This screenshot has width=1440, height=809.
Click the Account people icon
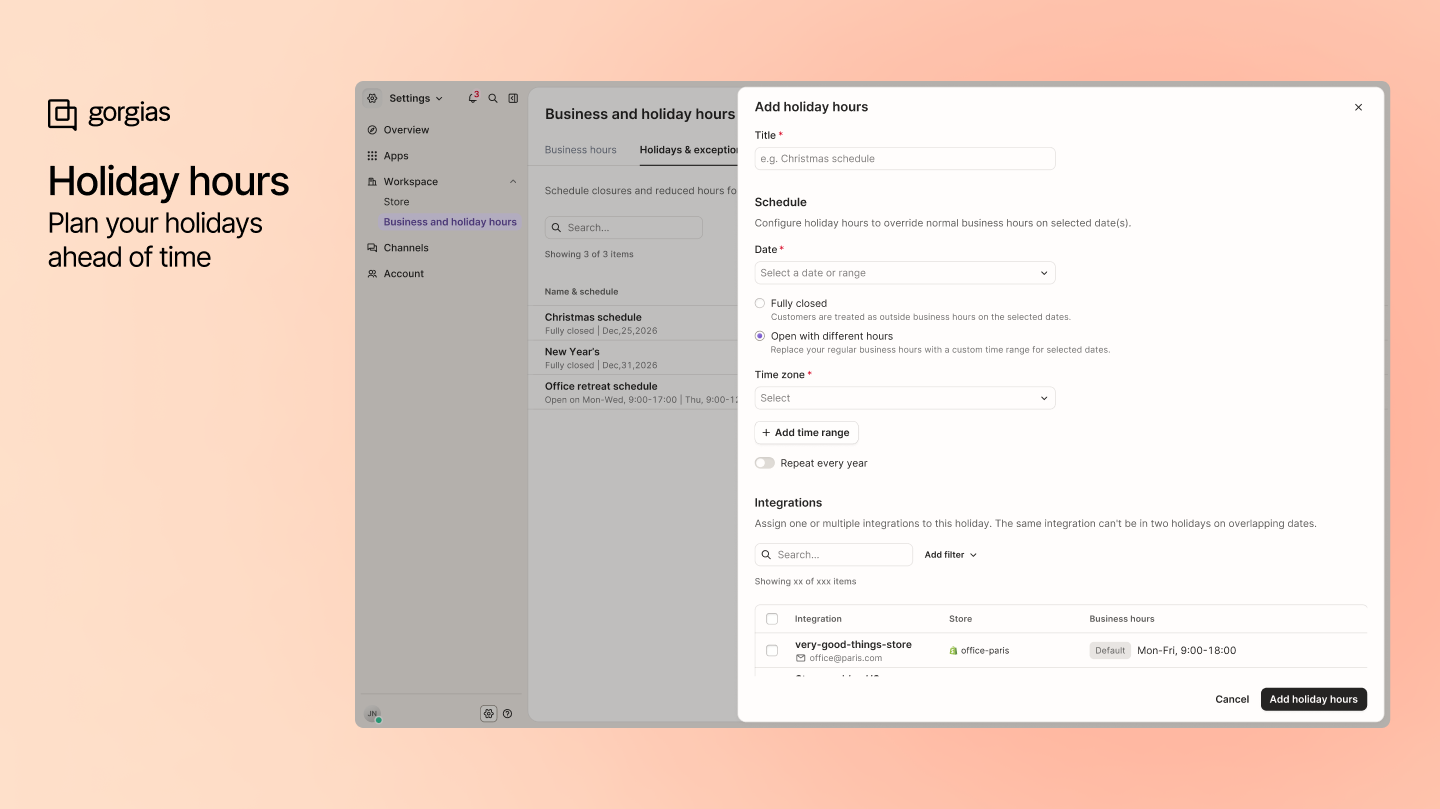(372, 274)
